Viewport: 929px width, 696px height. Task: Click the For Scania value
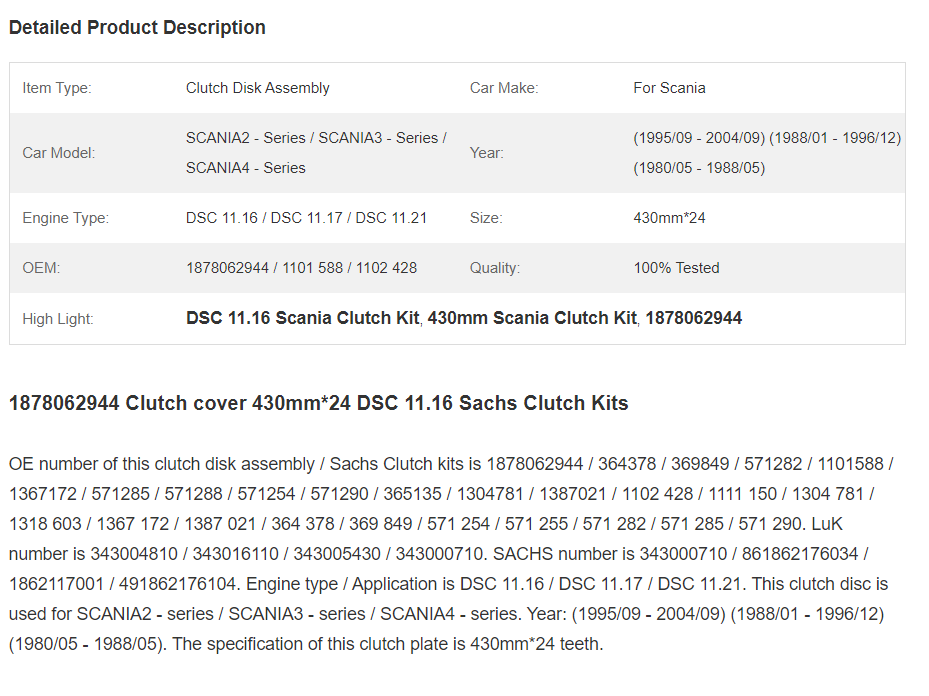point(669,88)
